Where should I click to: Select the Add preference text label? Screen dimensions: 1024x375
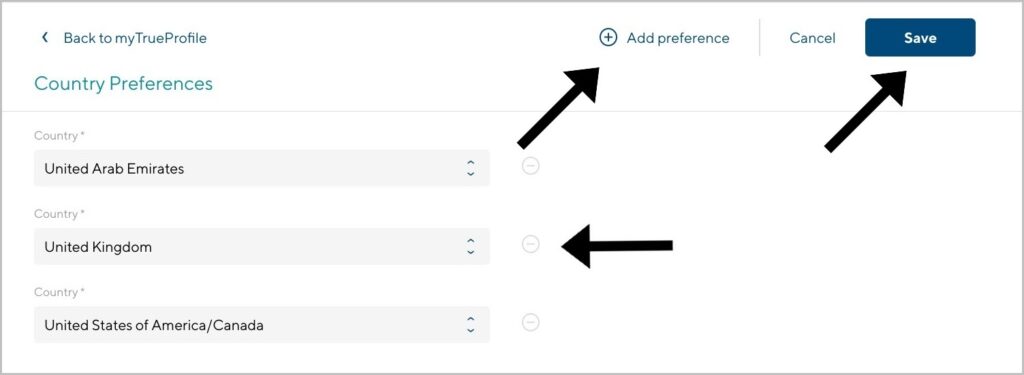[x=678, y=38]
